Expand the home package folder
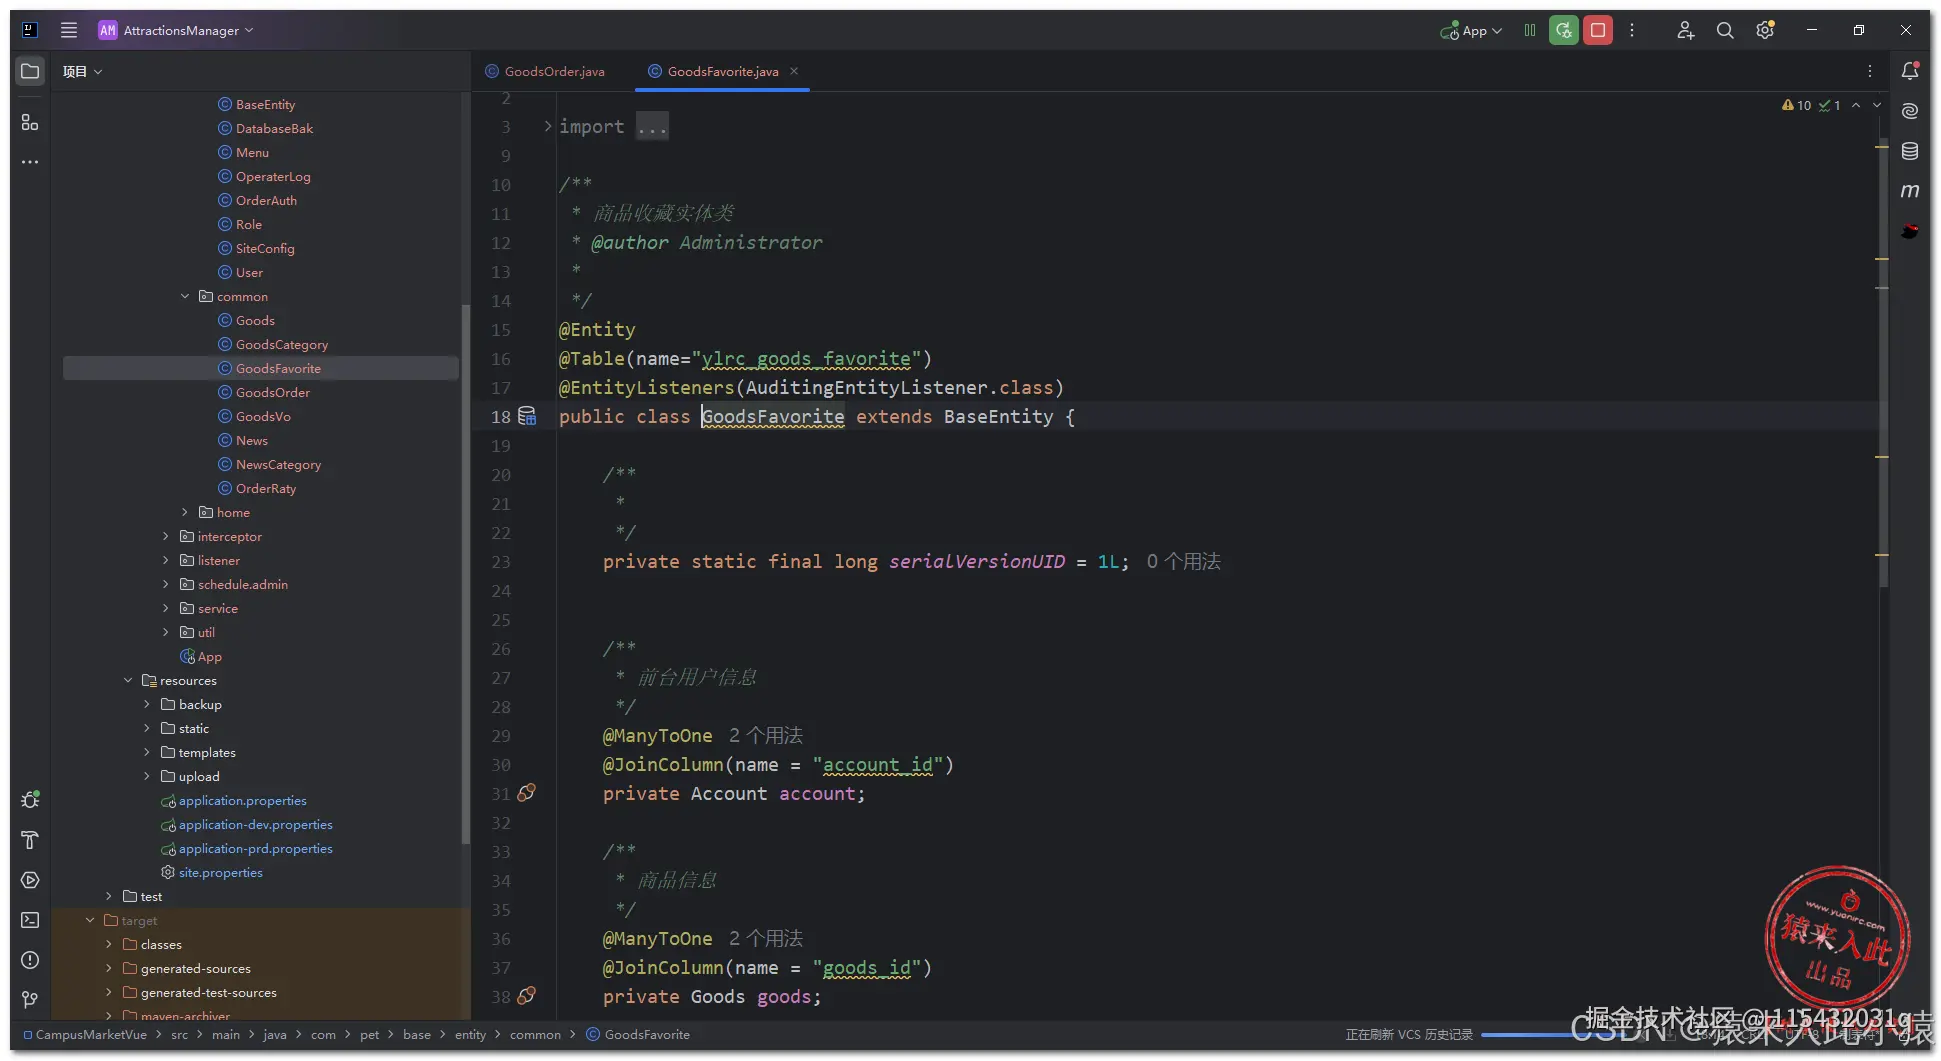Image resolution: width=1941 pixels, height=1061 pixels. (x=185, y=513)
